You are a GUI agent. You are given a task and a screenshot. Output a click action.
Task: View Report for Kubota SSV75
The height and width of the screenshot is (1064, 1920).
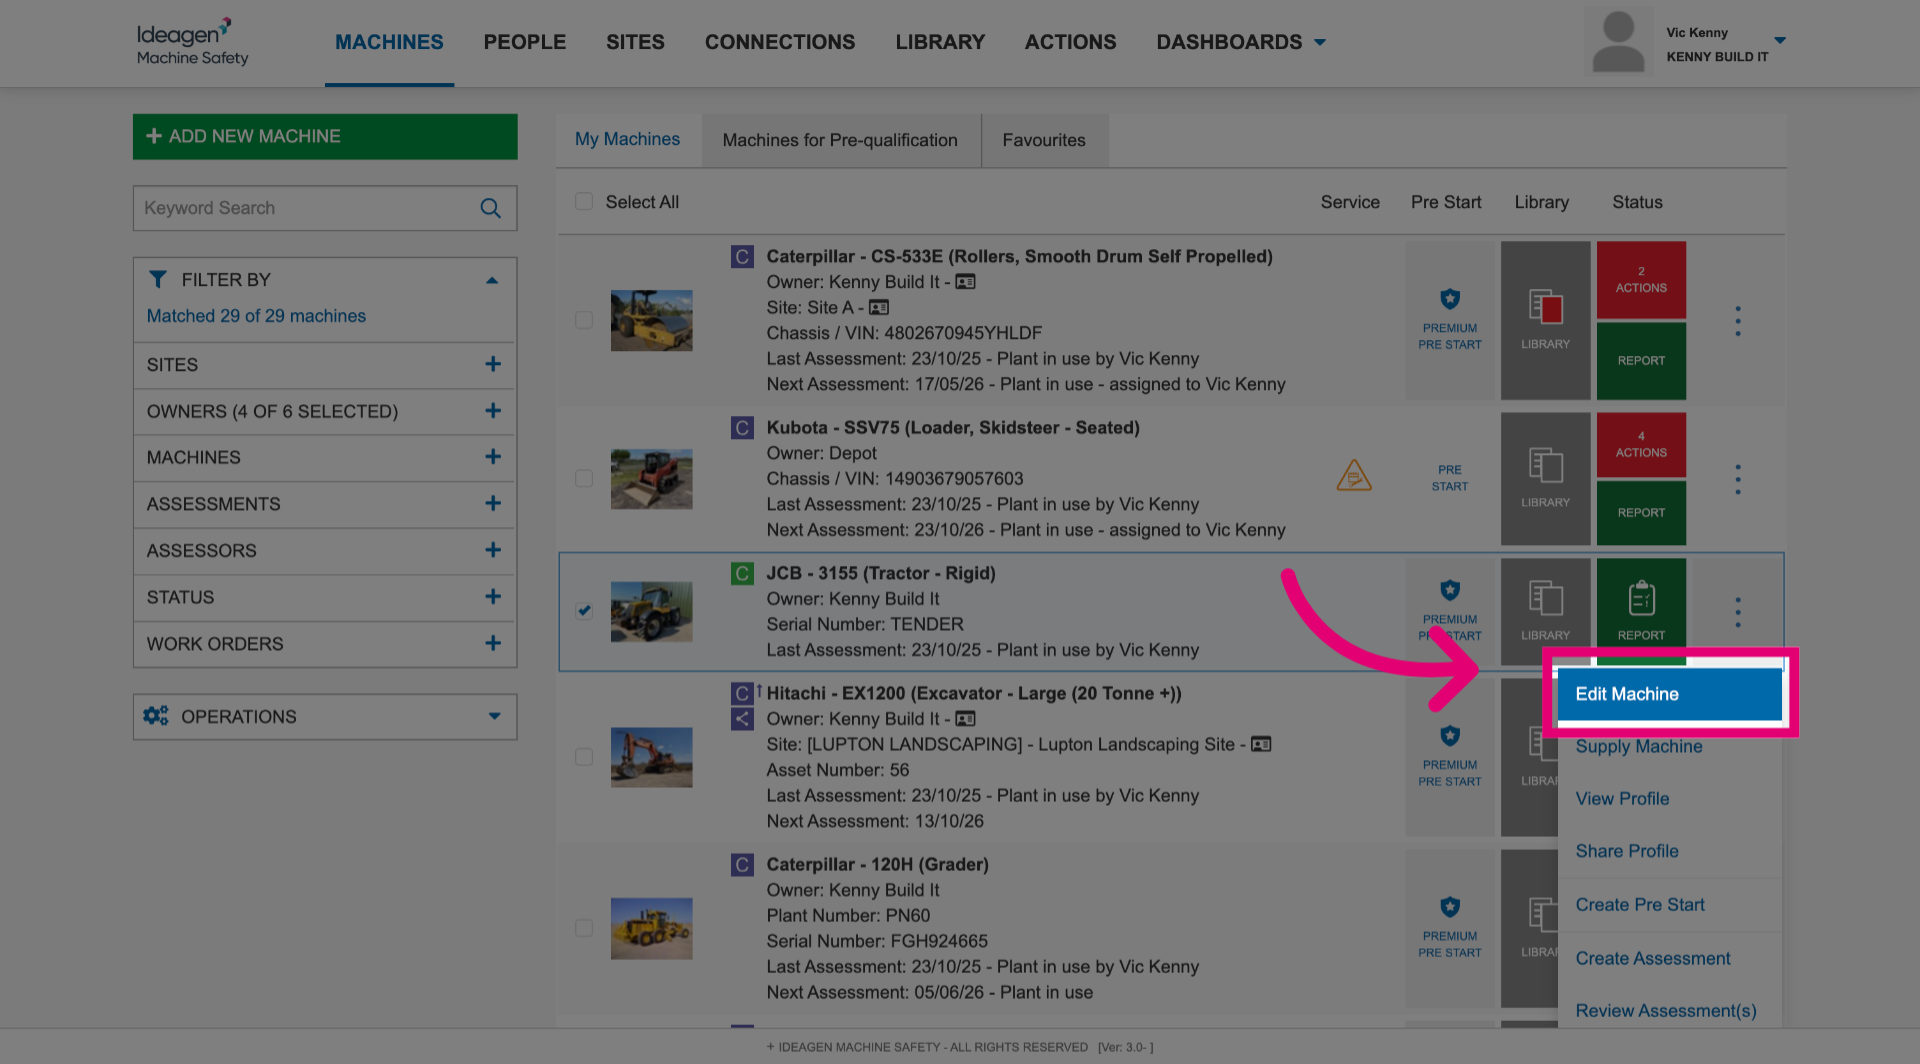[1641, 513]
